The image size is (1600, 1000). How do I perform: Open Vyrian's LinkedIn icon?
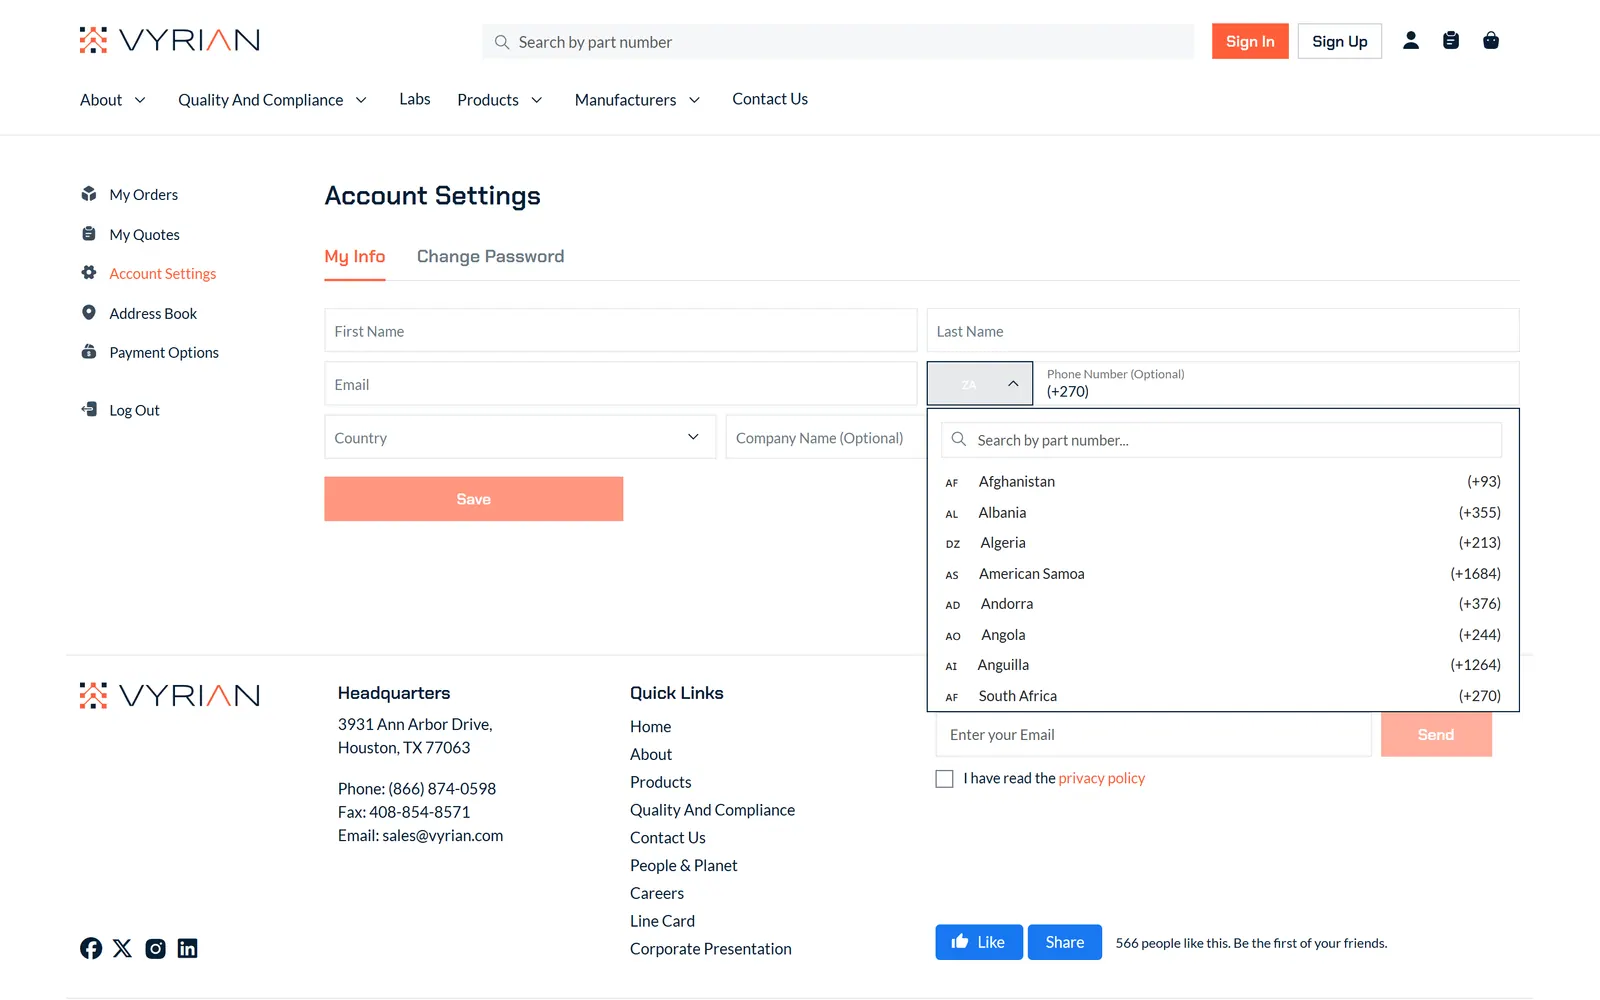[187, 948]
